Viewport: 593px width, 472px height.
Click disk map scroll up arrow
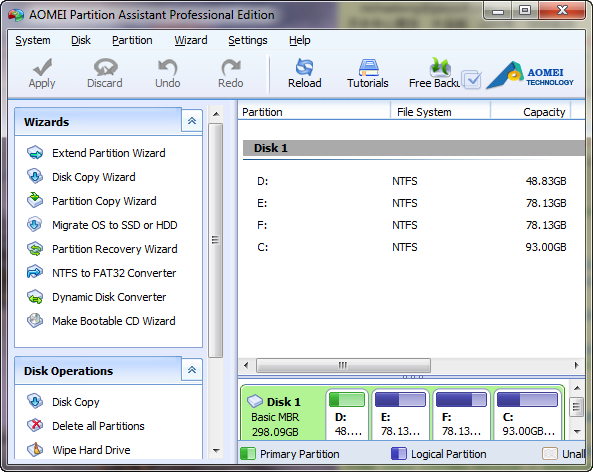(x=577, y=388)
